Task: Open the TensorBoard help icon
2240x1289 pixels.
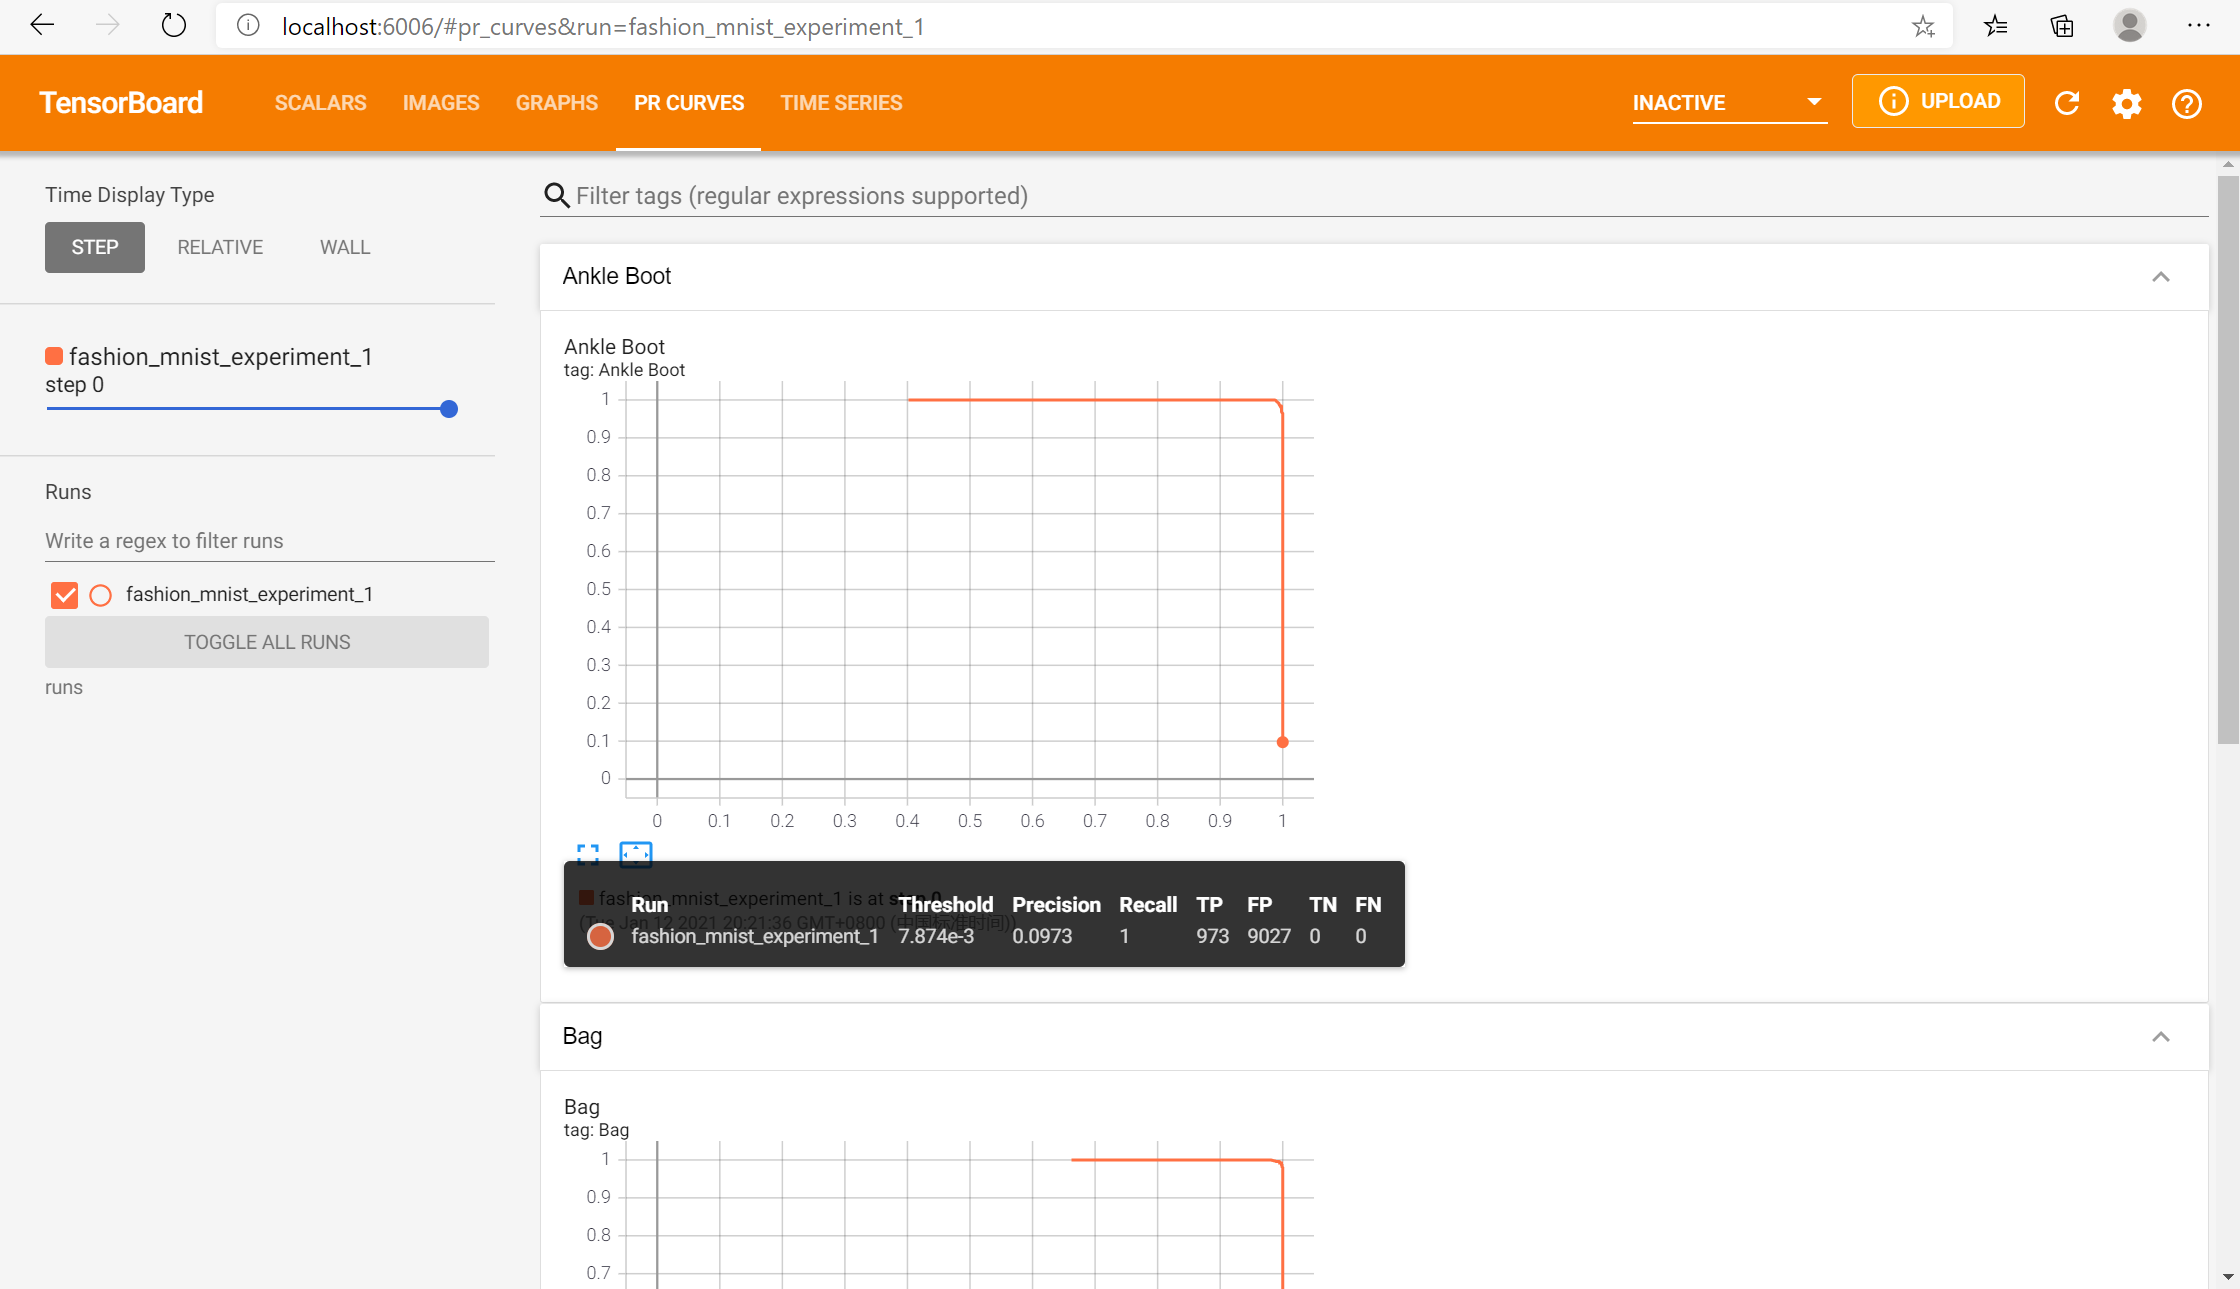Action: pos(2187,103)
